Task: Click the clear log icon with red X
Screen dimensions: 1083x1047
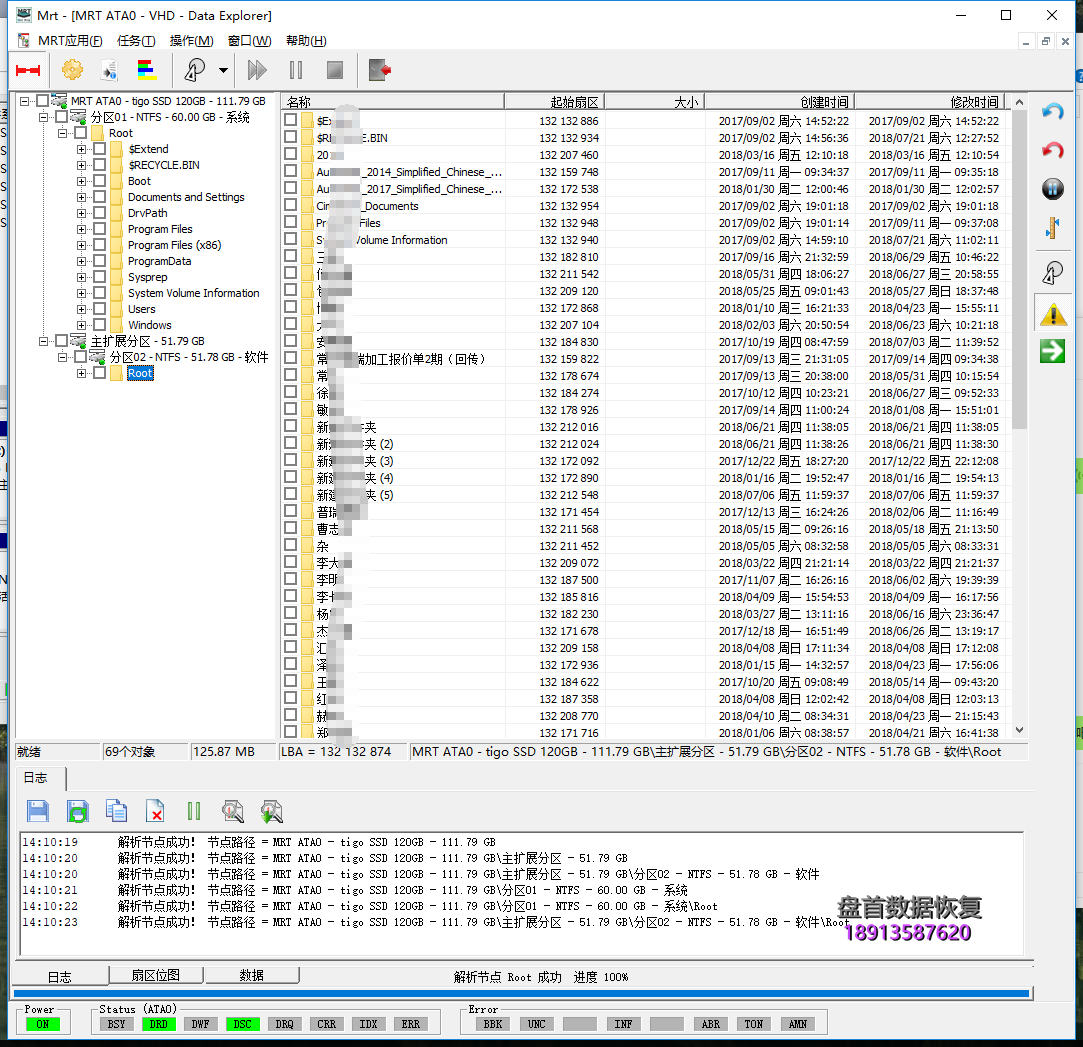Action: 155,810
